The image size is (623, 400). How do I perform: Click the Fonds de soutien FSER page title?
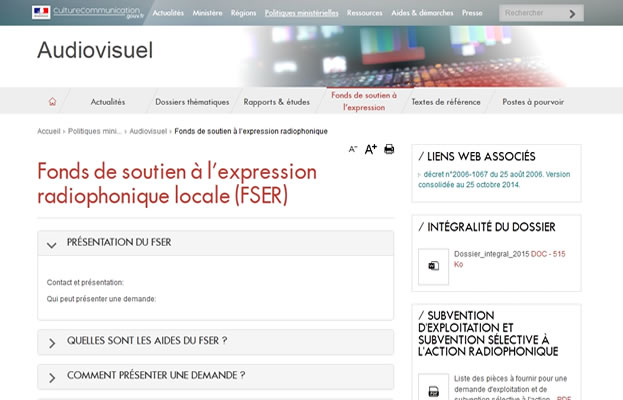[177, 184]
